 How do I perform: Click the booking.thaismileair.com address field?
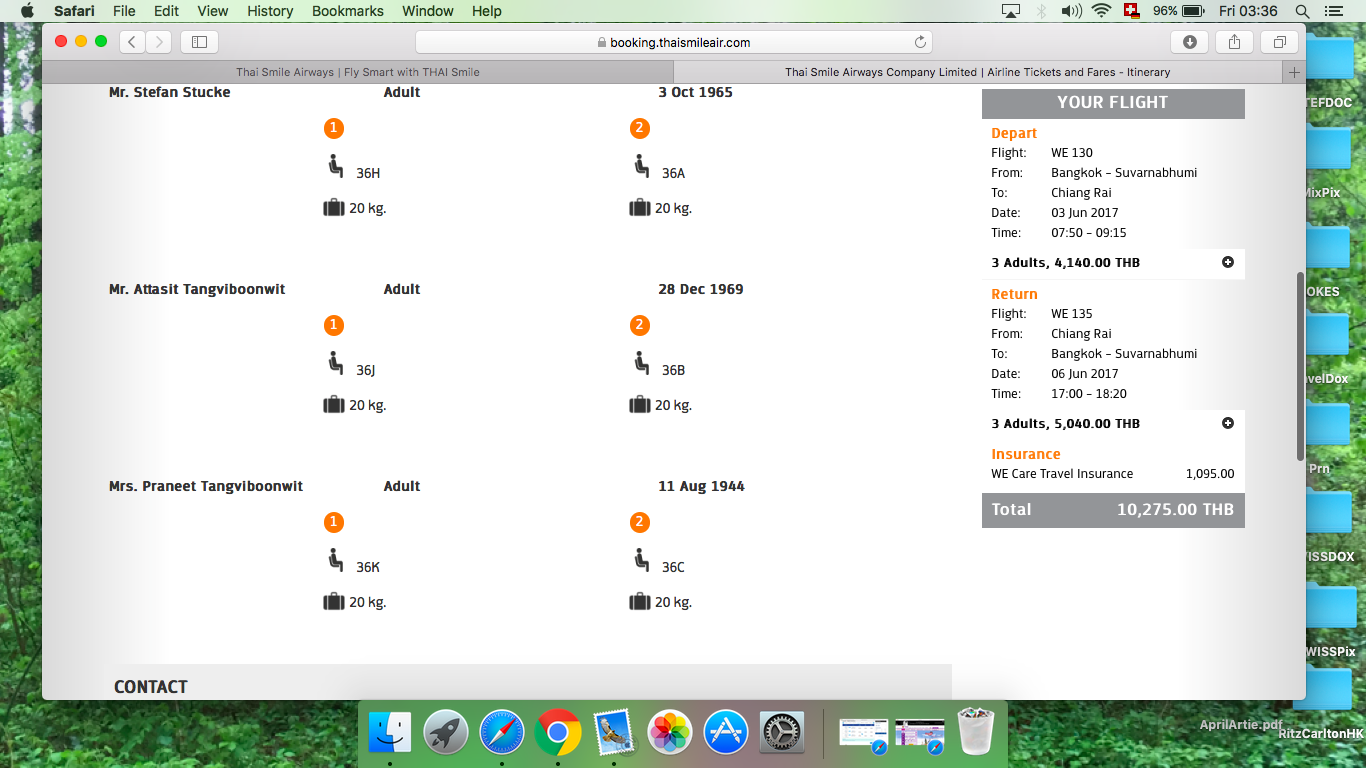[673, 42]
